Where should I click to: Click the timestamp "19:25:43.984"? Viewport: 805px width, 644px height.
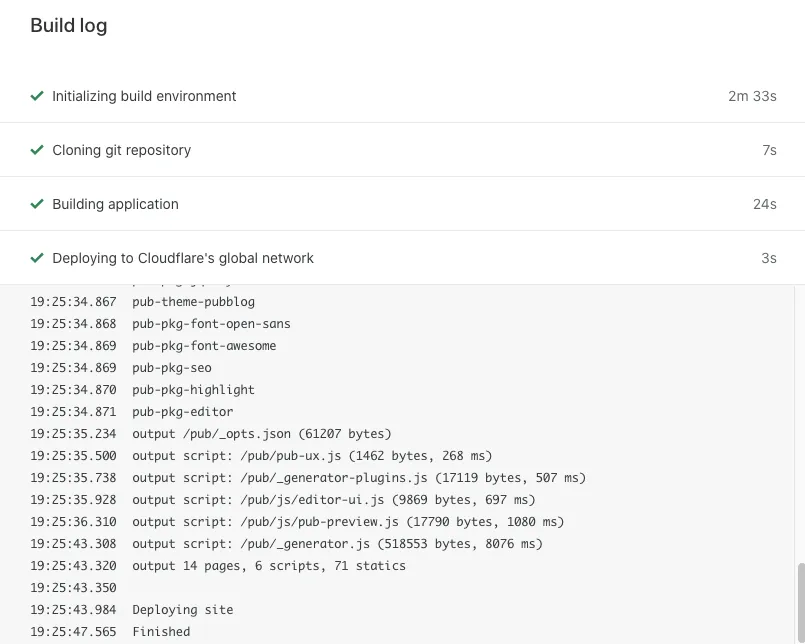coord(72,609)
